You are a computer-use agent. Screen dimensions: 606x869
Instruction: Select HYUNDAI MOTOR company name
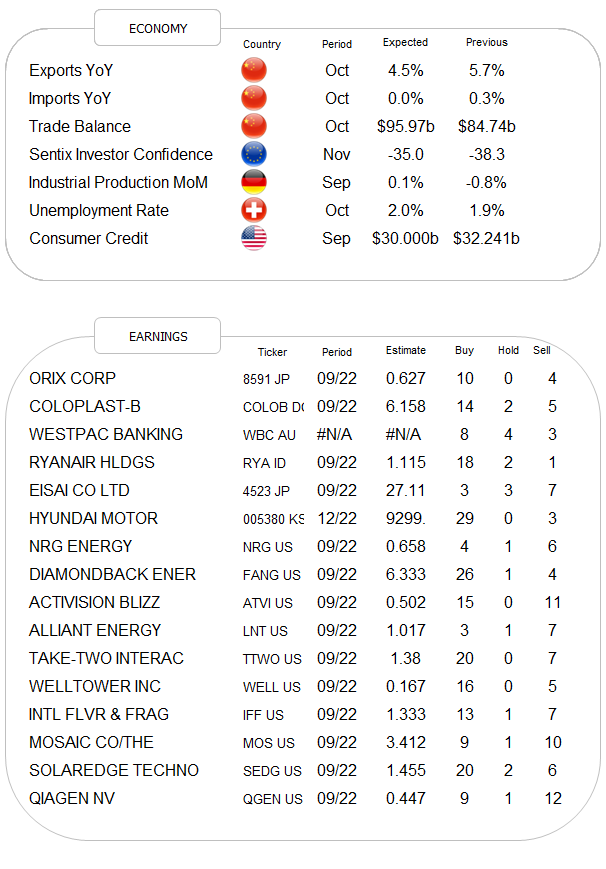[x=93, y=518]
